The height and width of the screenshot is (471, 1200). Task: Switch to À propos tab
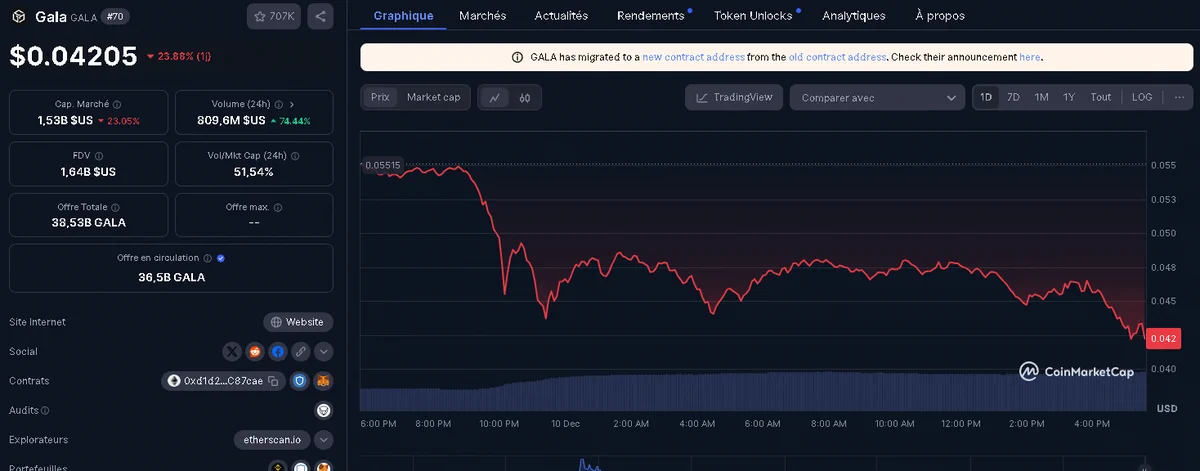(940, 16)
